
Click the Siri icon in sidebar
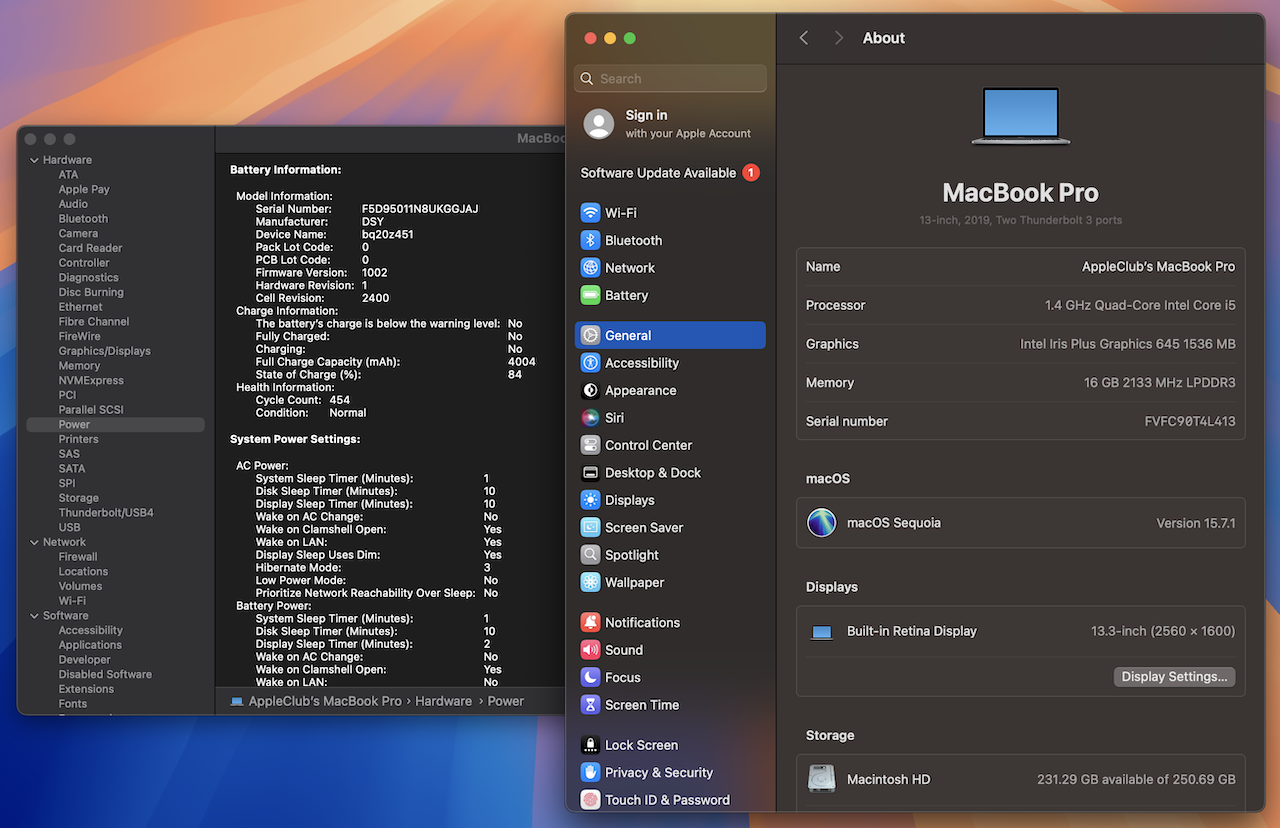point(590,418)
